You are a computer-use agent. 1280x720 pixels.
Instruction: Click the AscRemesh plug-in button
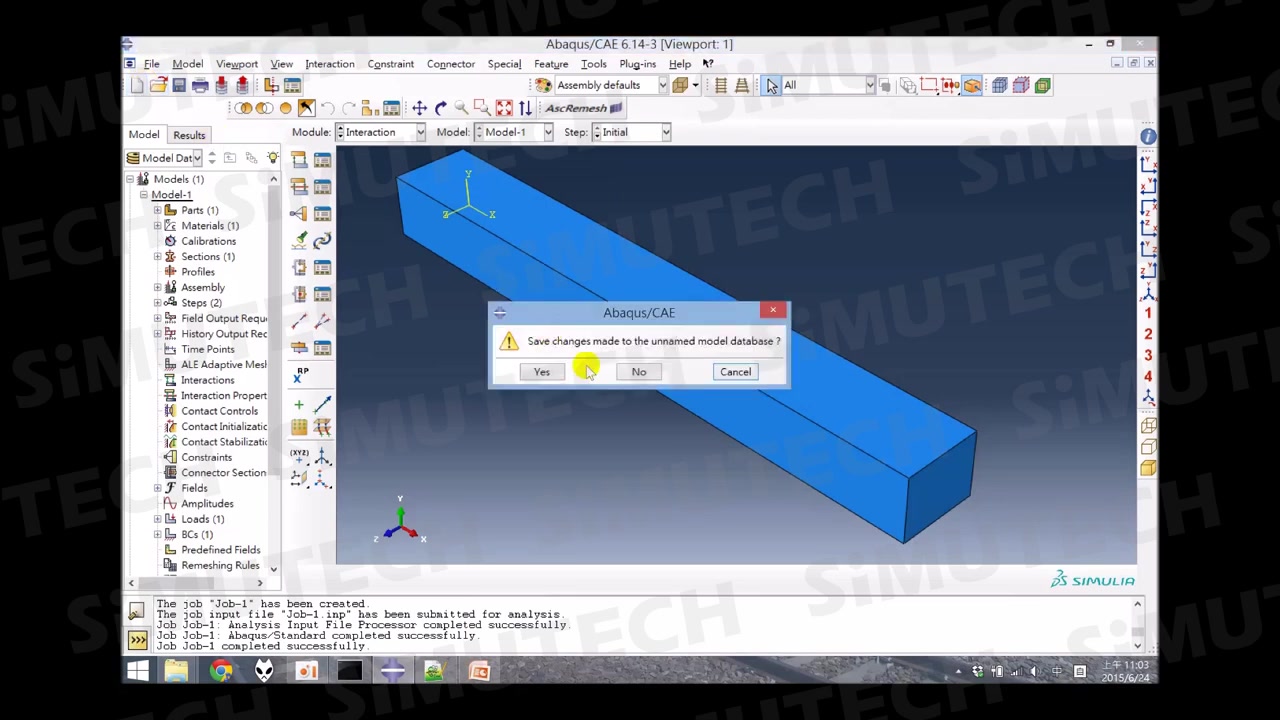tap(583, 108)
